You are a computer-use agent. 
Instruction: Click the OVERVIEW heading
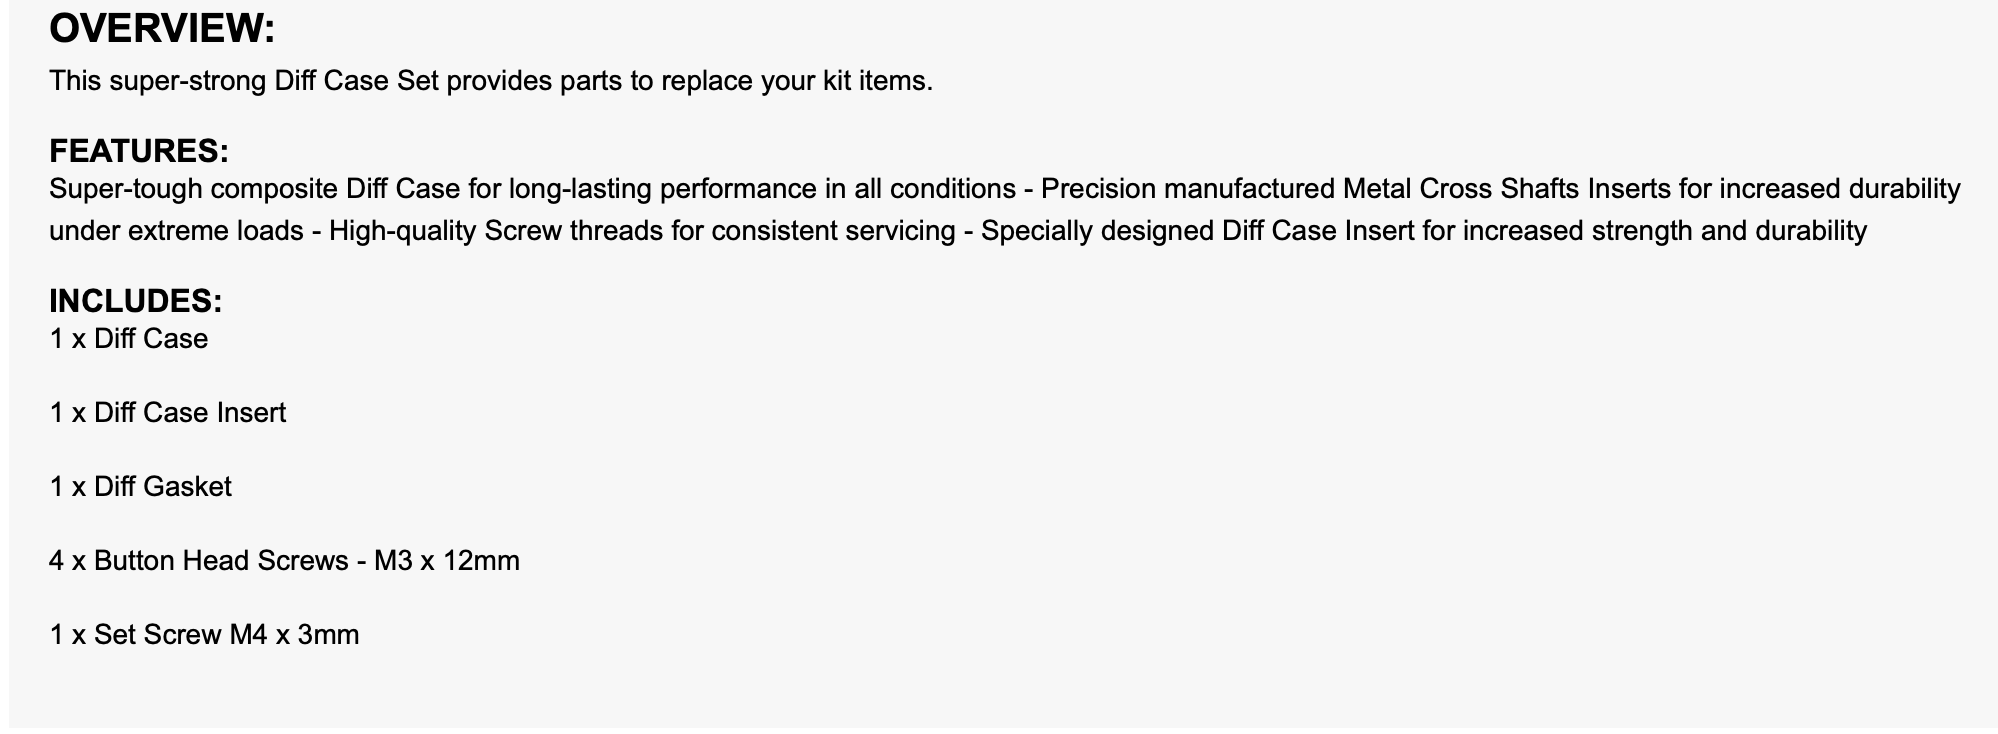point(161,28)
